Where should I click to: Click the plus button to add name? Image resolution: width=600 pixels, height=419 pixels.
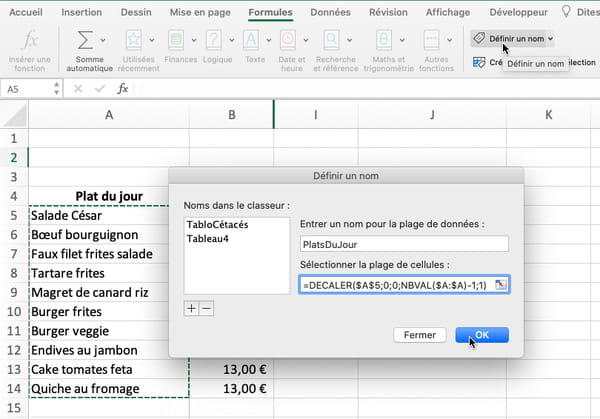pos(191,308)
